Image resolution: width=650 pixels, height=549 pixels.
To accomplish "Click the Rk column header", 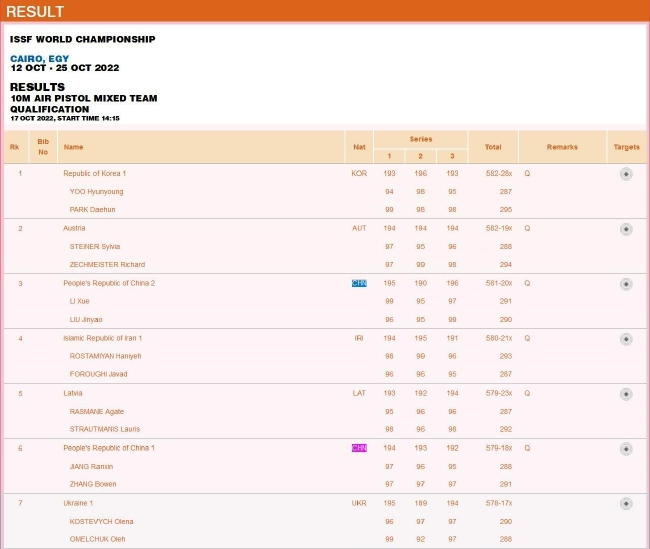I will (15, 147).
